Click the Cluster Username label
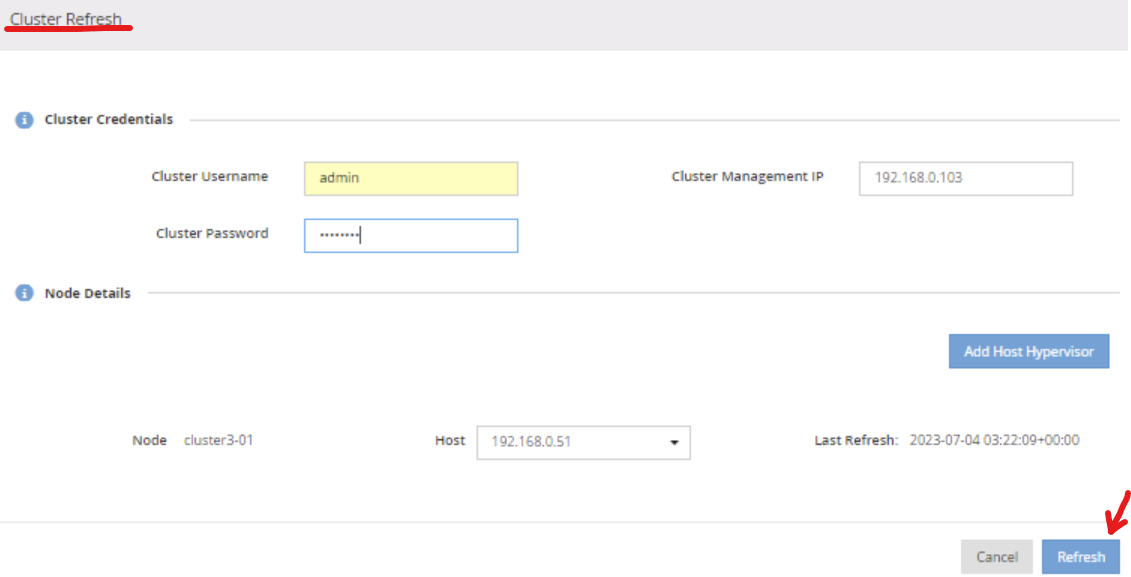Screen dimensions: 1131x577 (x=210, y=177)
